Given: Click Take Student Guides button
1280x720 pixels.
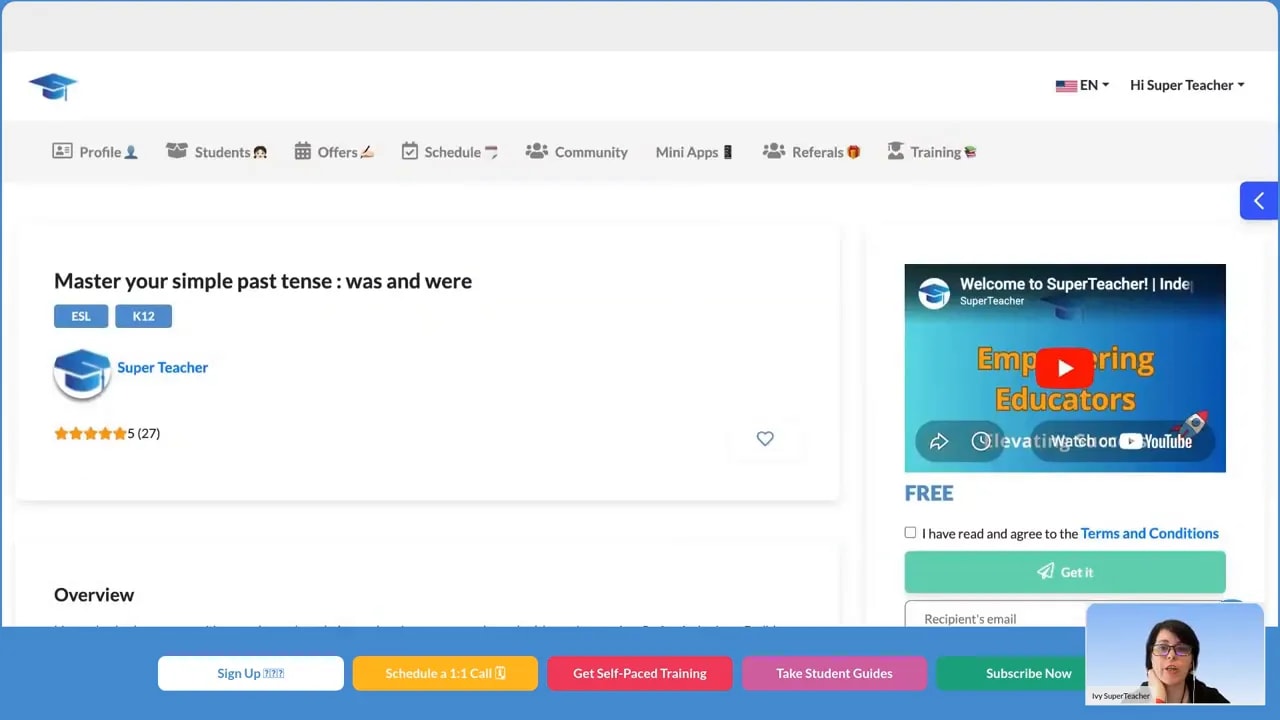Looking at the screenshot, I should coord(834,673).
